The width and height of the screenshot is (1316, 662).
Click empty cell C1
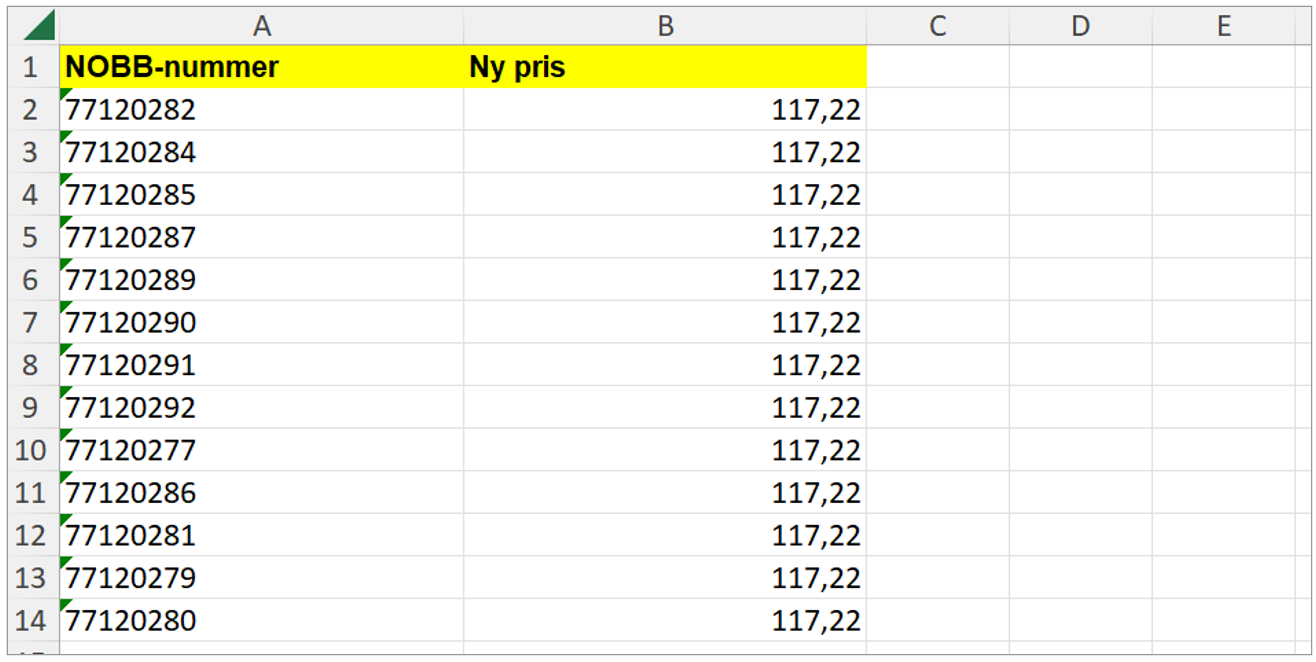tap(937, 67)
